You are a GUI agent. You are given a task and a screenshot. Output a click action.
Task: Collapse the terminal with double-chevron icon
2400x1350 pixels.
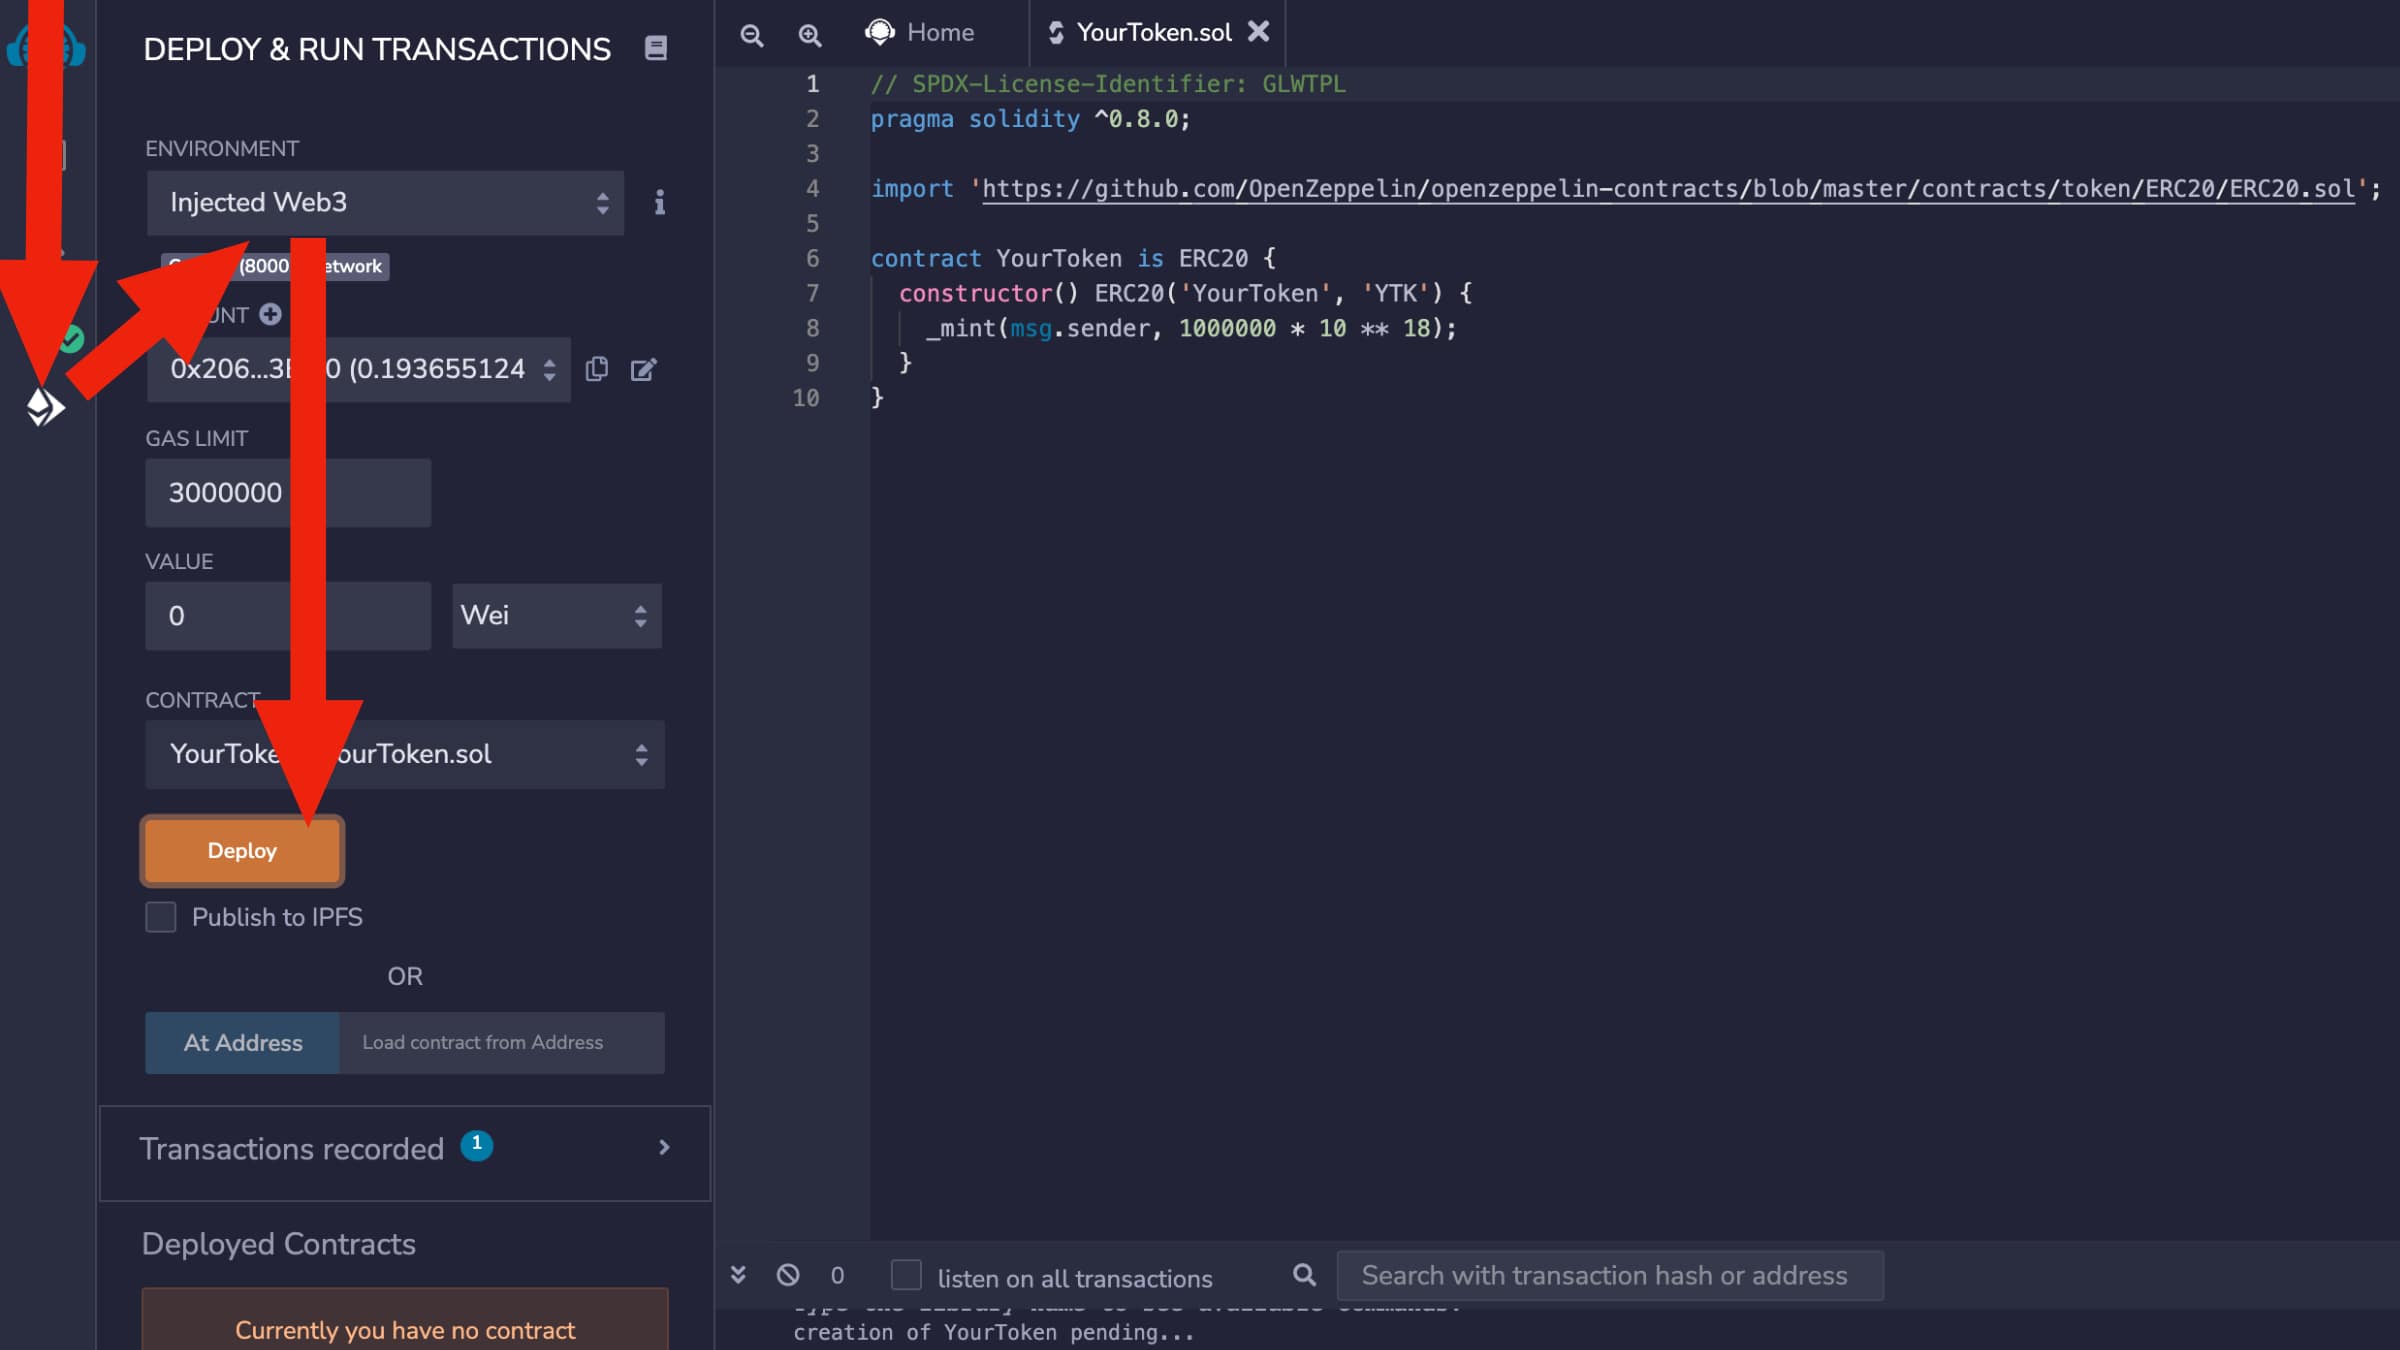(738, 1275)
